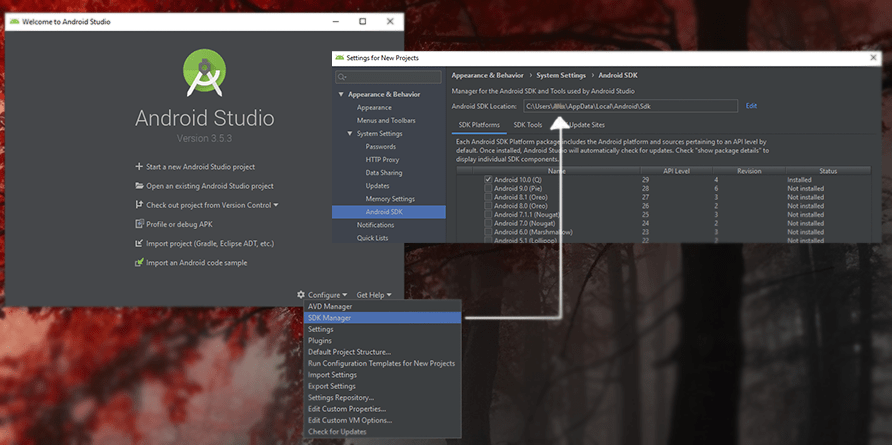This screenshot has width=892, height=445.
Task: Check the Android 8.0 (Oreo) checkbox
Action: (488, 205)
